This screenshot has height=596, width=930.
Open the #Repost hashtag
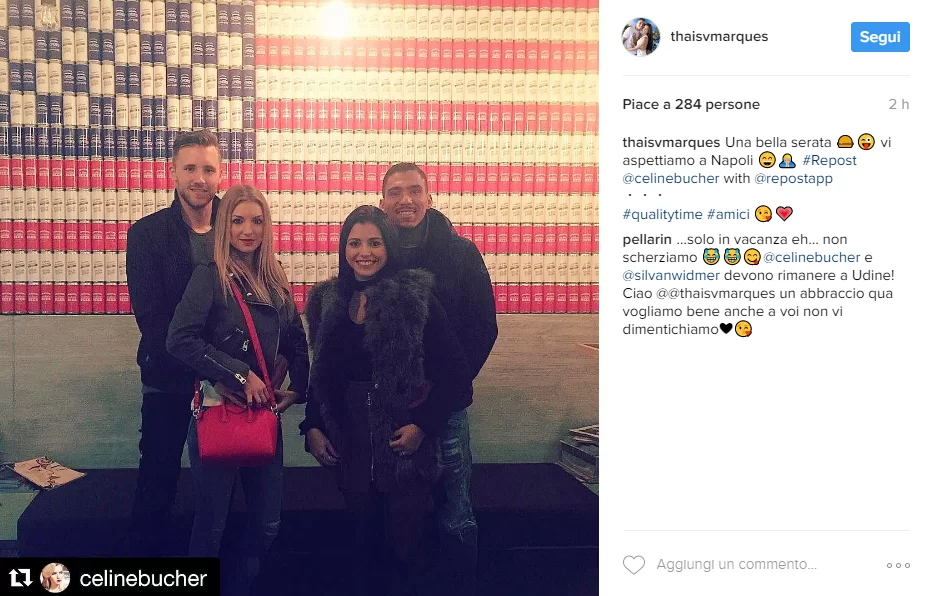[x=829, y=160]
